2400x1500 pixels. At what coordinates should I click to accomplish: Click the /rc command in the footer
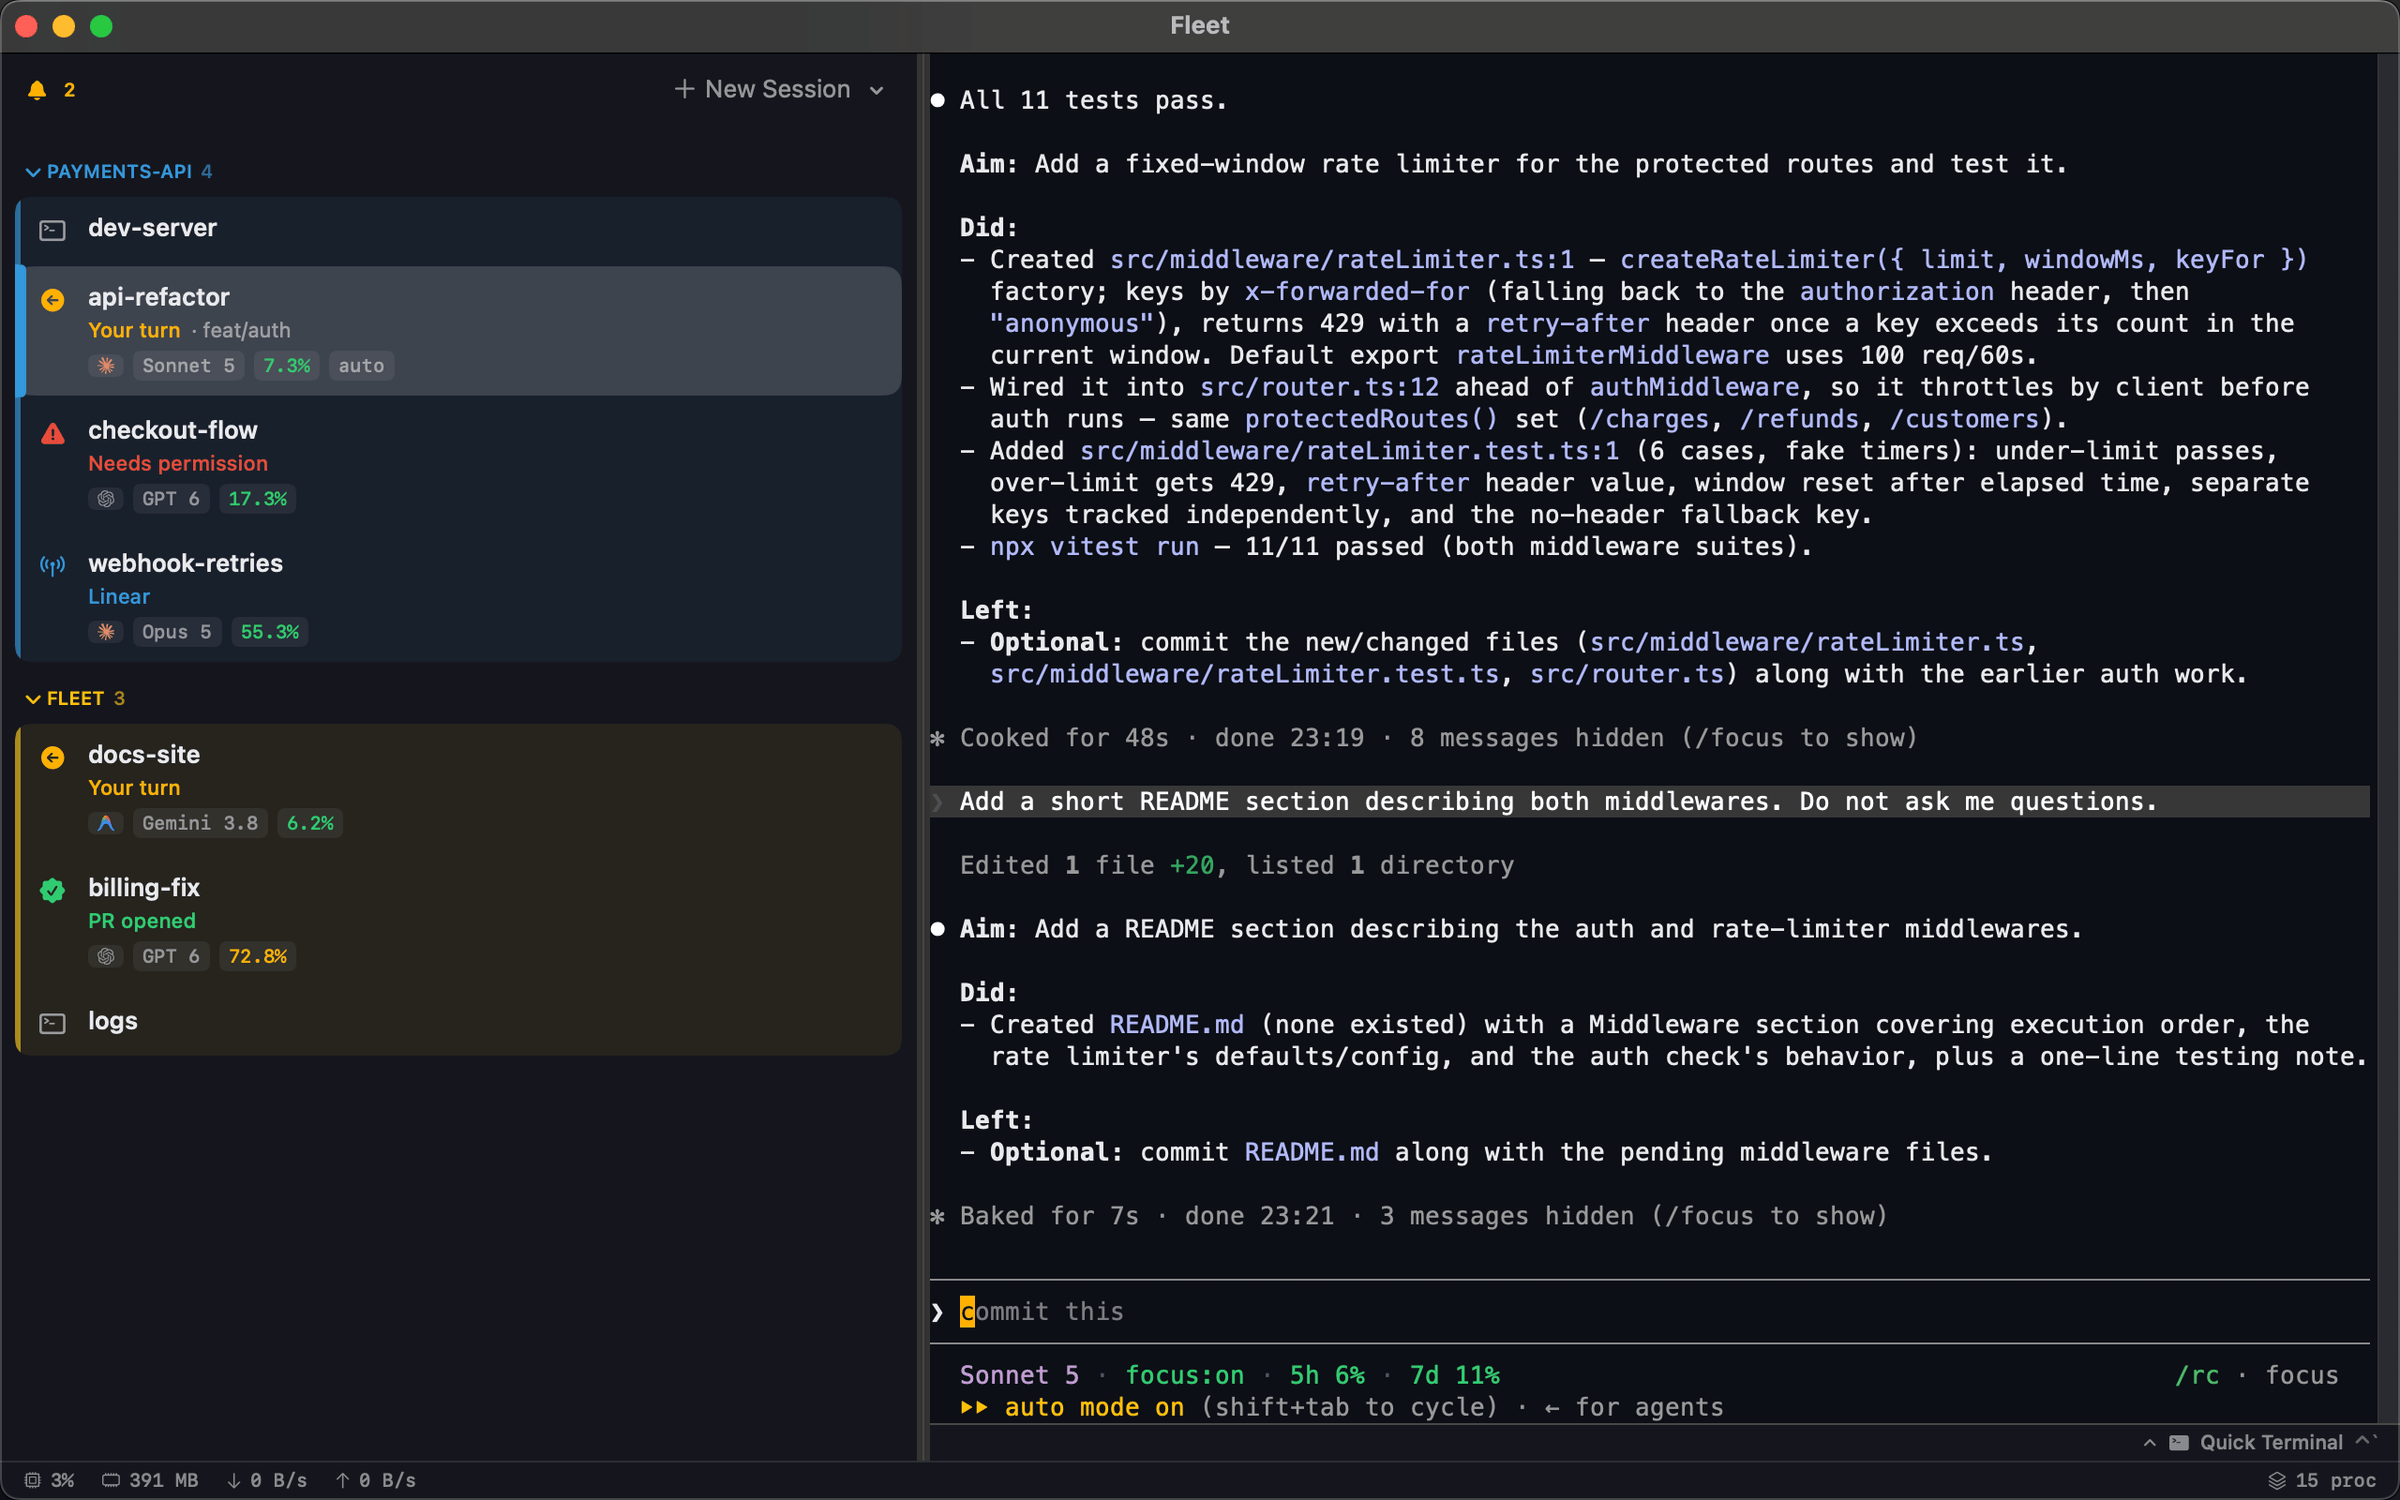pyautogui.click(x=2197, y=1375)
